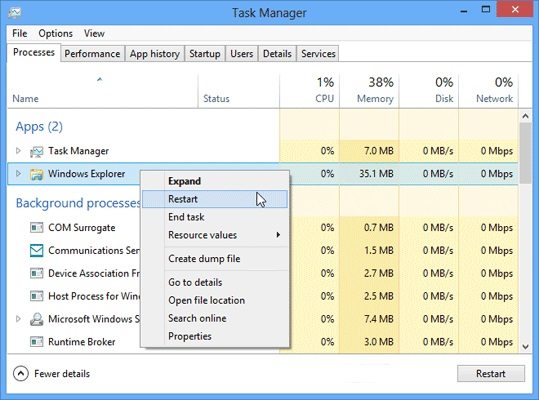Viewport: 539px width, 400px height.
Task: Click the Host Process for Windows icon
Action: pos(36,296)
